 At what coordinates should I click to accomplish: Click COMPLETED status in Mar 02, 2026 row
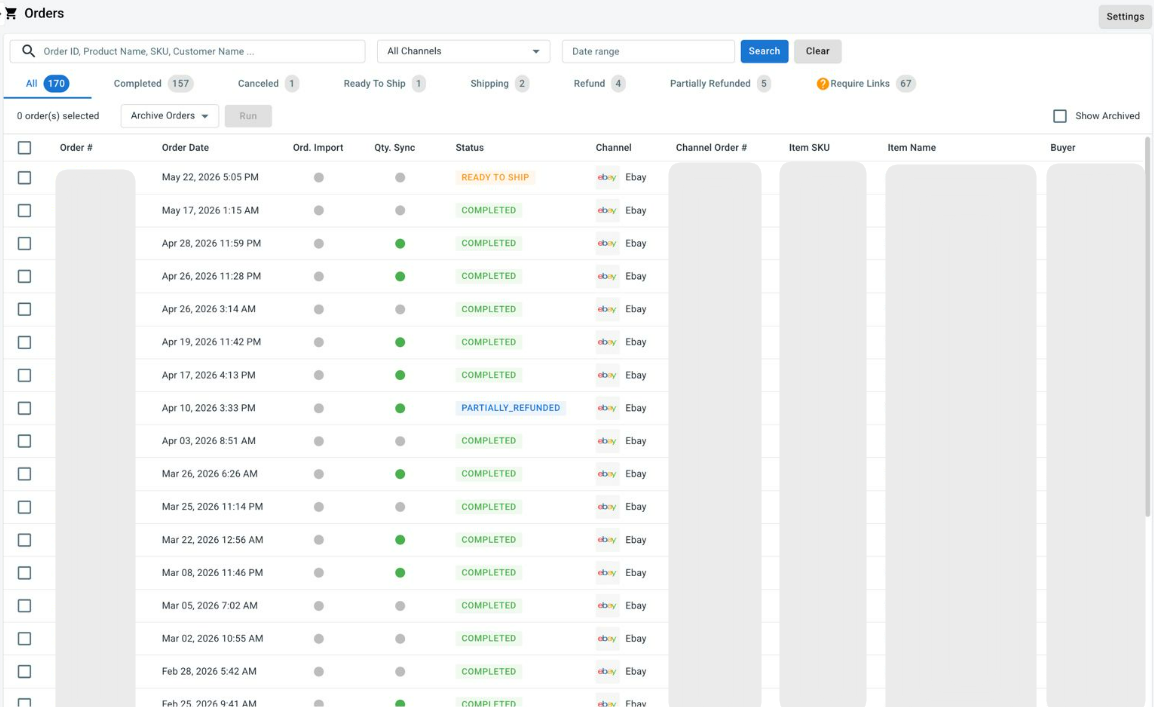coord(489,639)
